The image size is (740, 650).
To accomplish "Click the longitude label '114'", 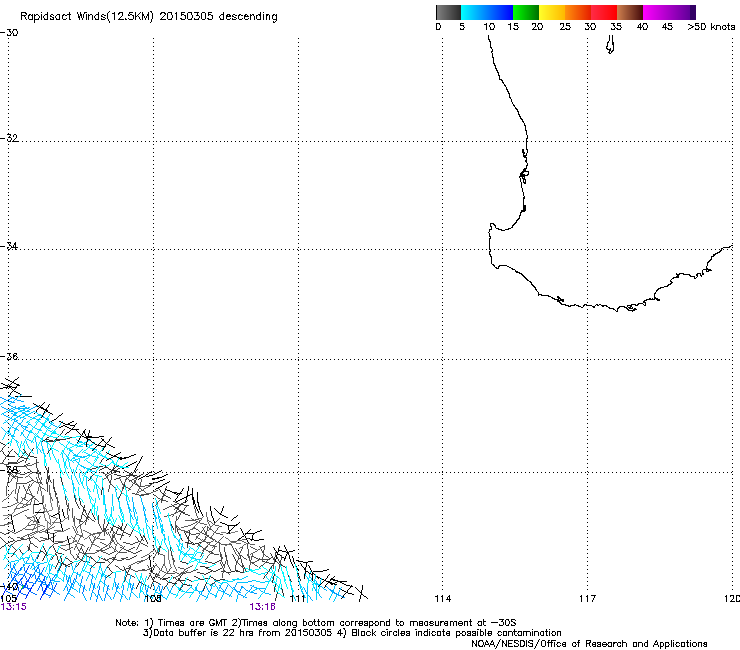I will click(443, 599).
